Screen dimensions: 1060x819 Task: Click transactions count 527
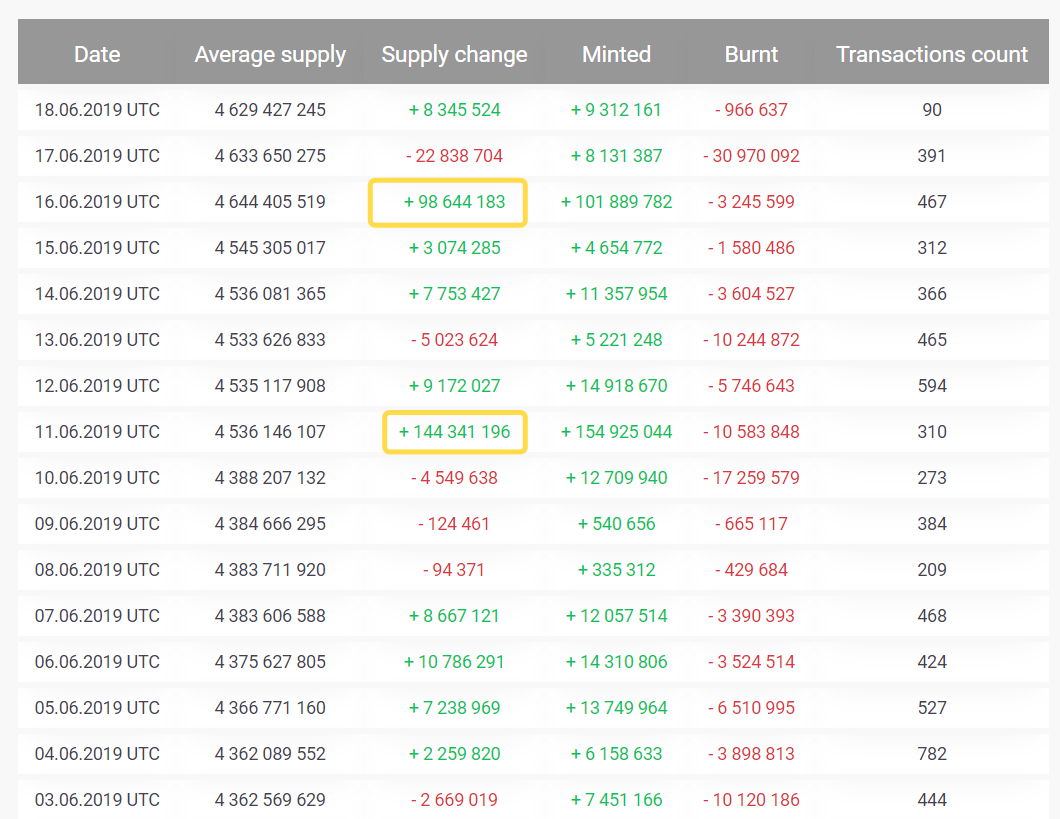[932, 707]
